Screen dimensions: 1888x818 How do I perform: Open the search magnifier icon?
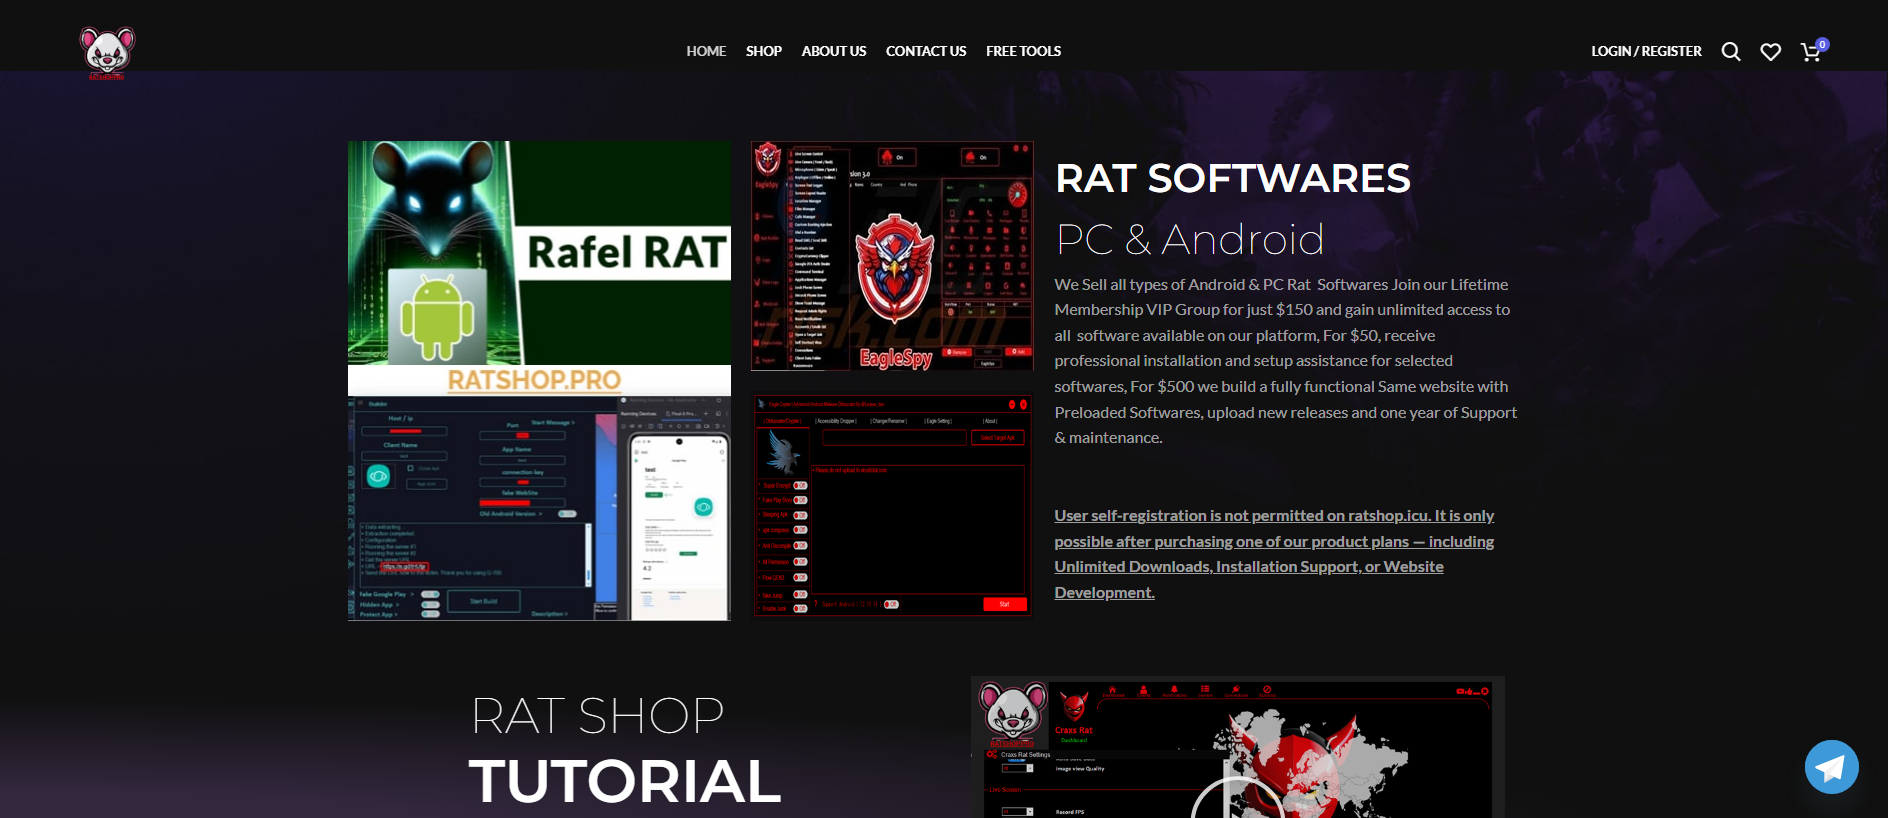1731,52
